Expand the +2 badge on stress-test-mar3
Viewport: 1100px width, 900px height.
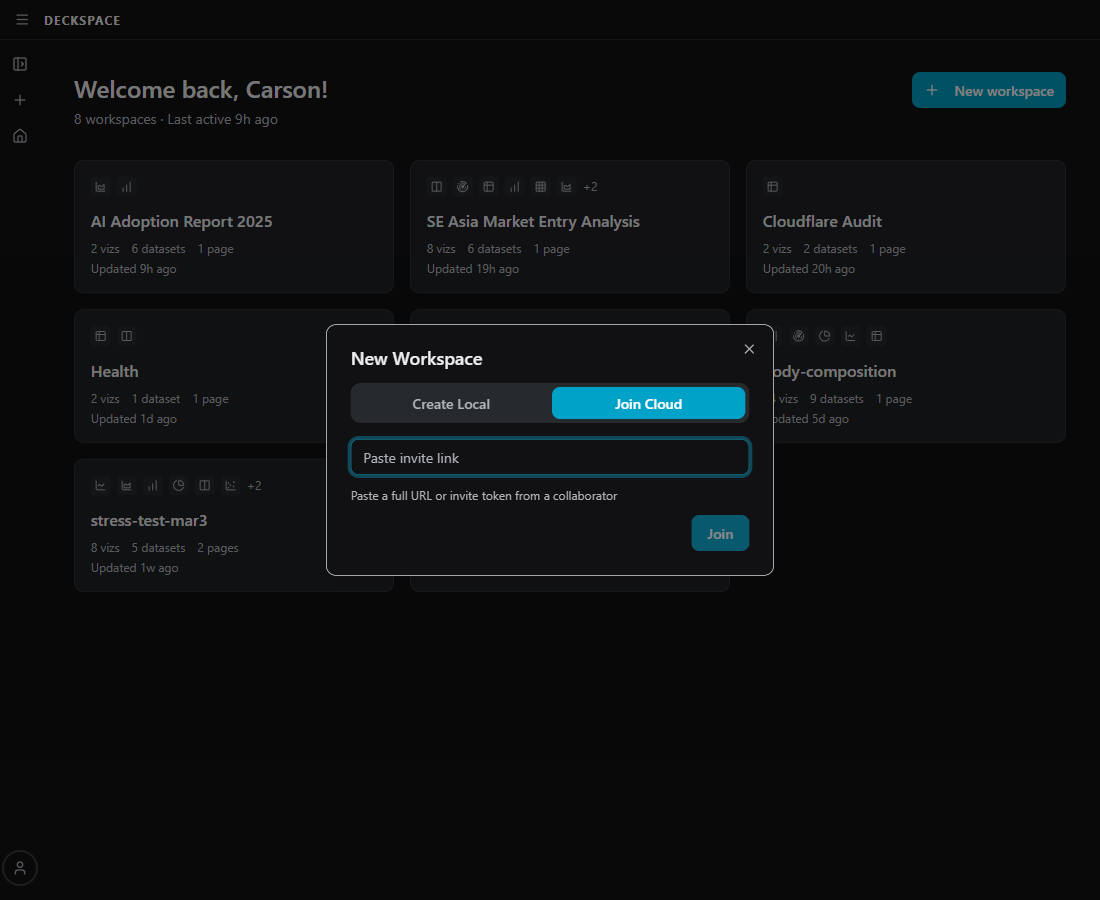[254, 485]
